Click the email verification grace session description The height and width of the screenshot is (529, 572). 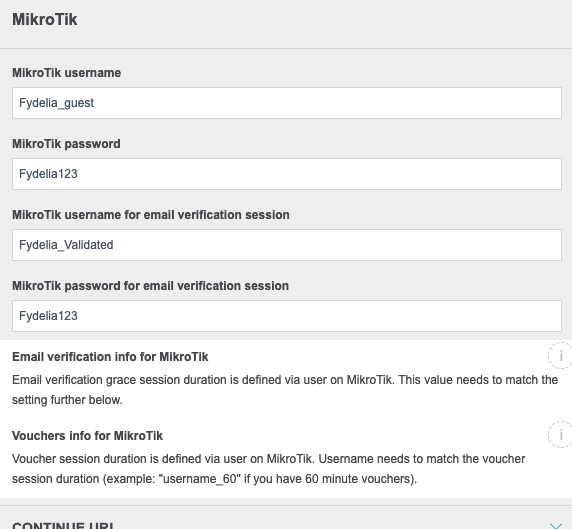[x=285, y=390]
